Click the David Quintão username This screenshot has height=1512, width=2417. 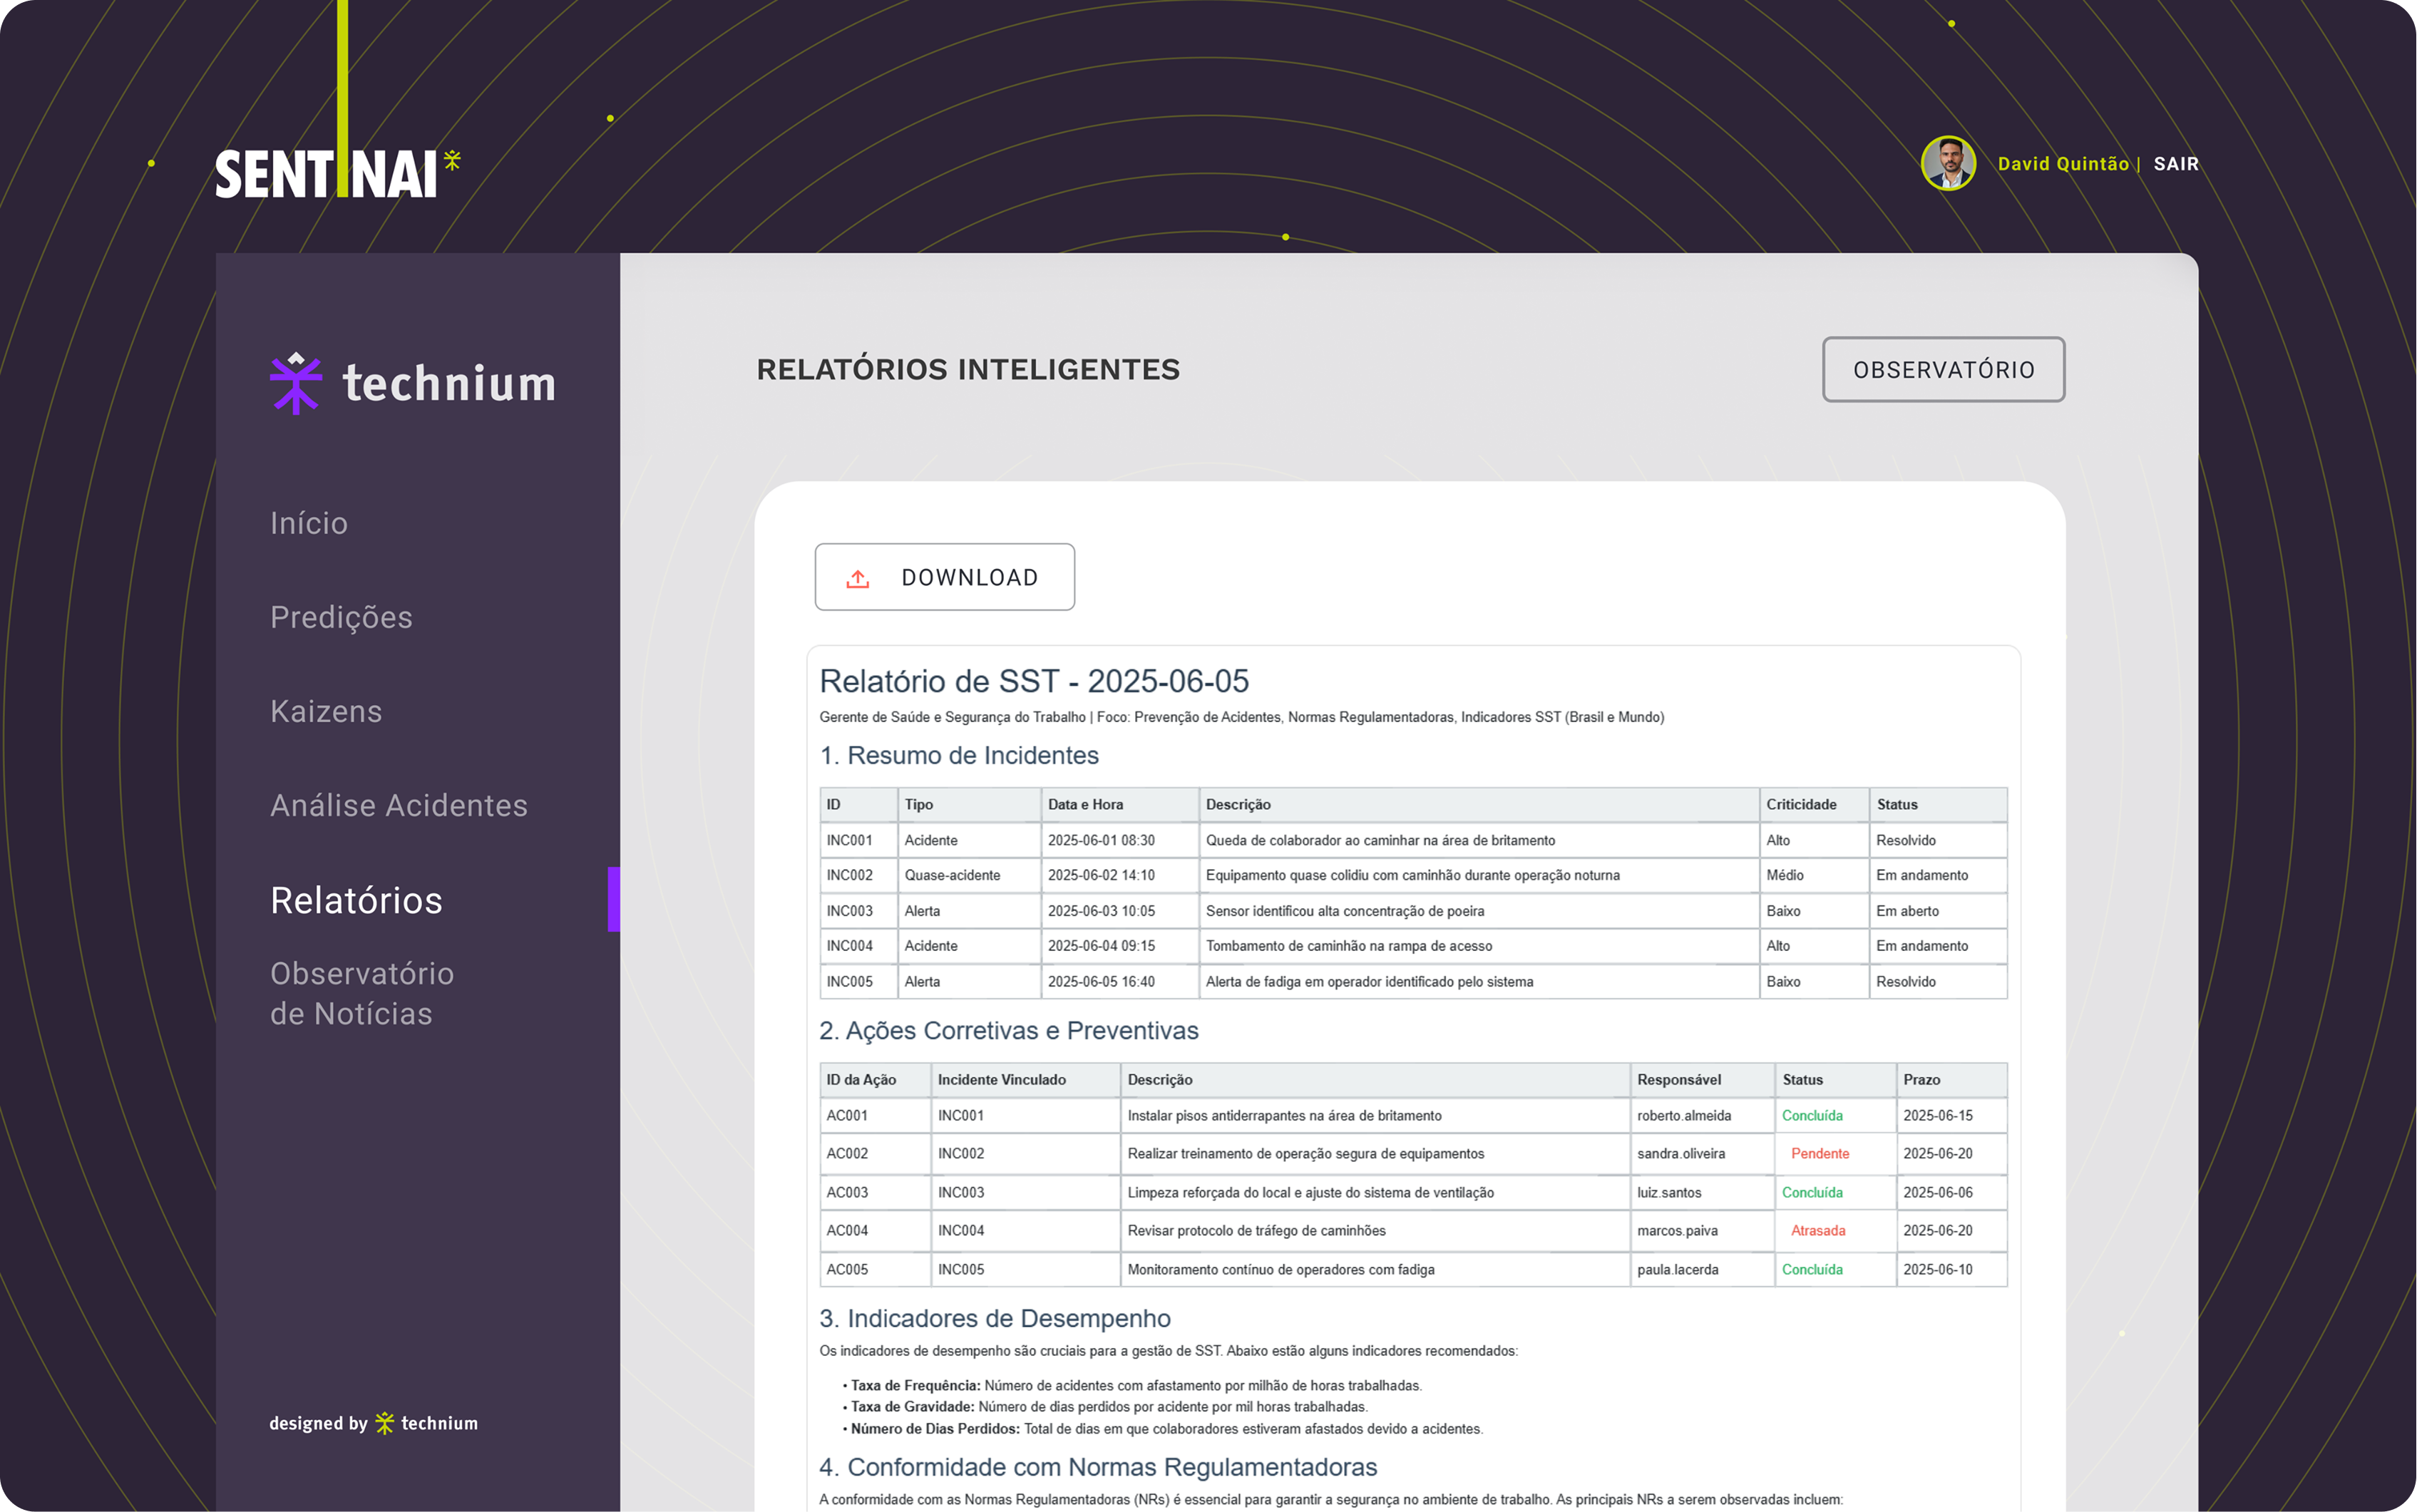tap(2062, 164)
